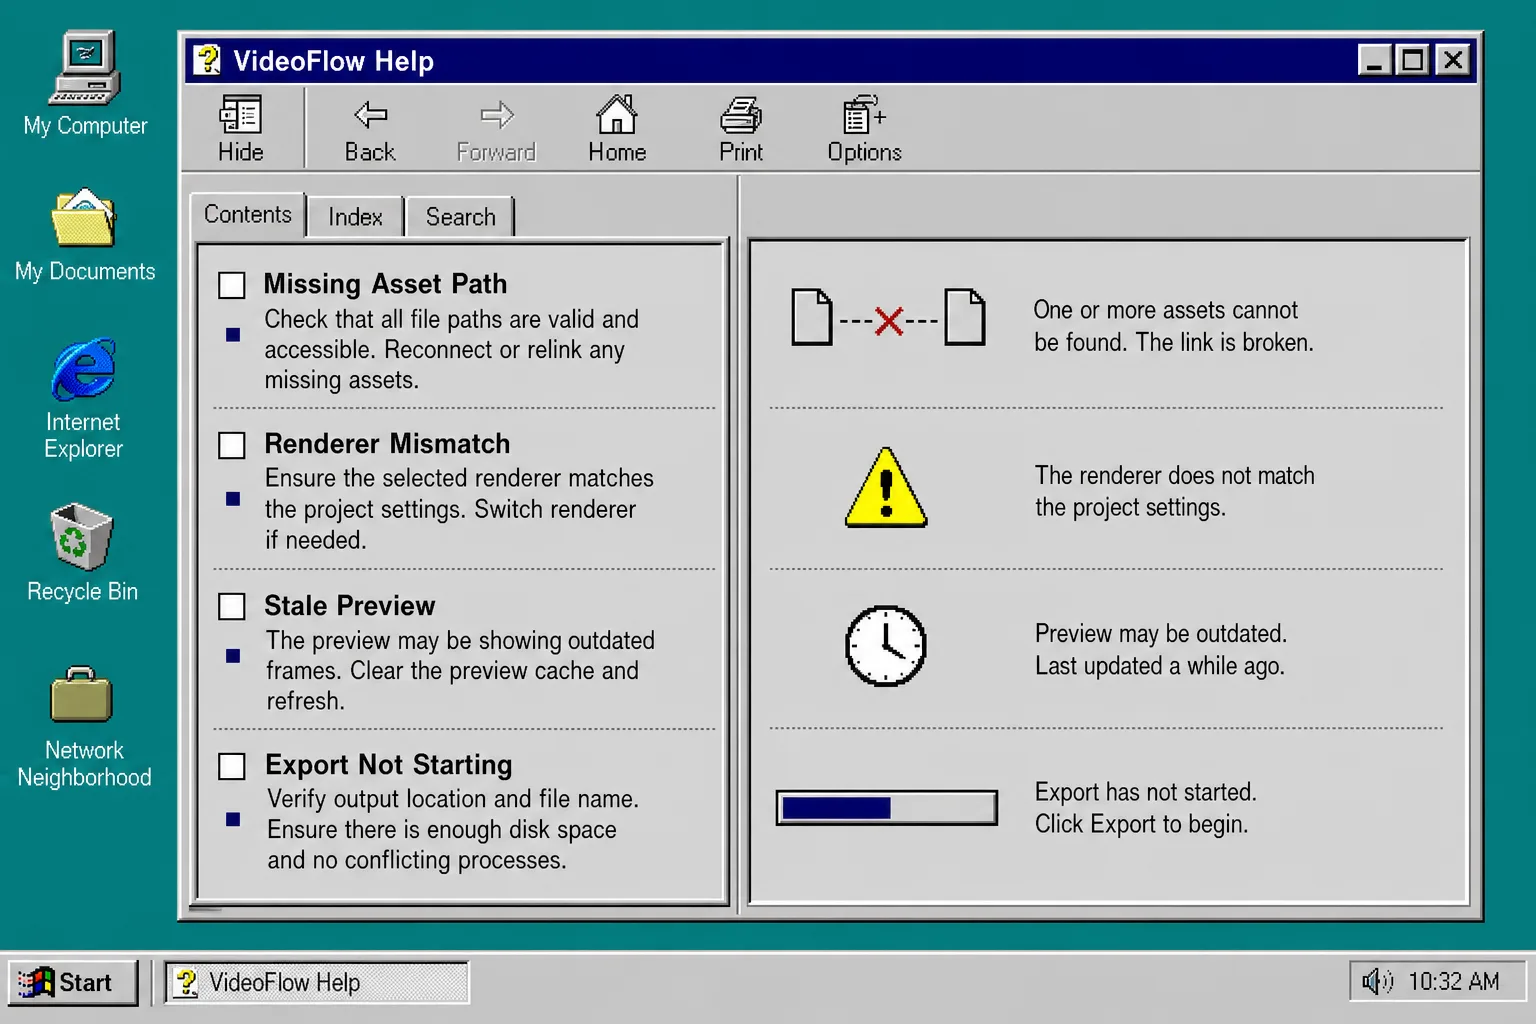This screenshot has width=1536, height=1024.
Task: Click the VideoFlow Help title bar icon
Action: (207, 60)
